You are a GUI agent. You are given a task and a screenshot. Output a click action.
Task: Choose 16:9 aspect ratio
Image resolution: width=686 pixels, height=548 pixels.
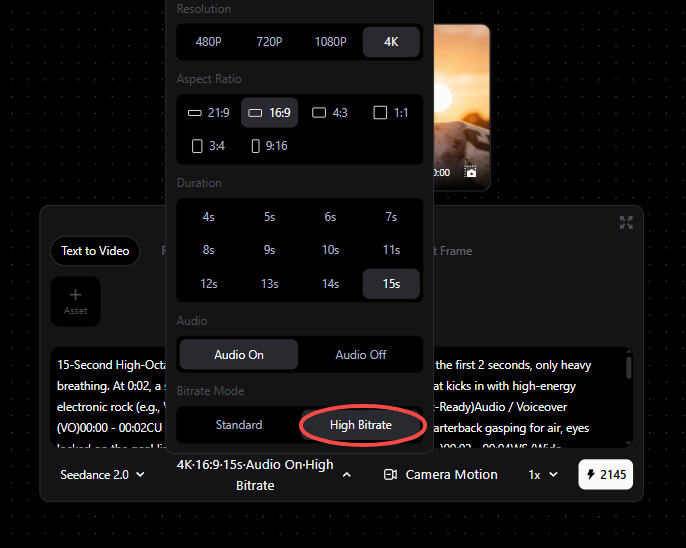(x=269, y=113)
